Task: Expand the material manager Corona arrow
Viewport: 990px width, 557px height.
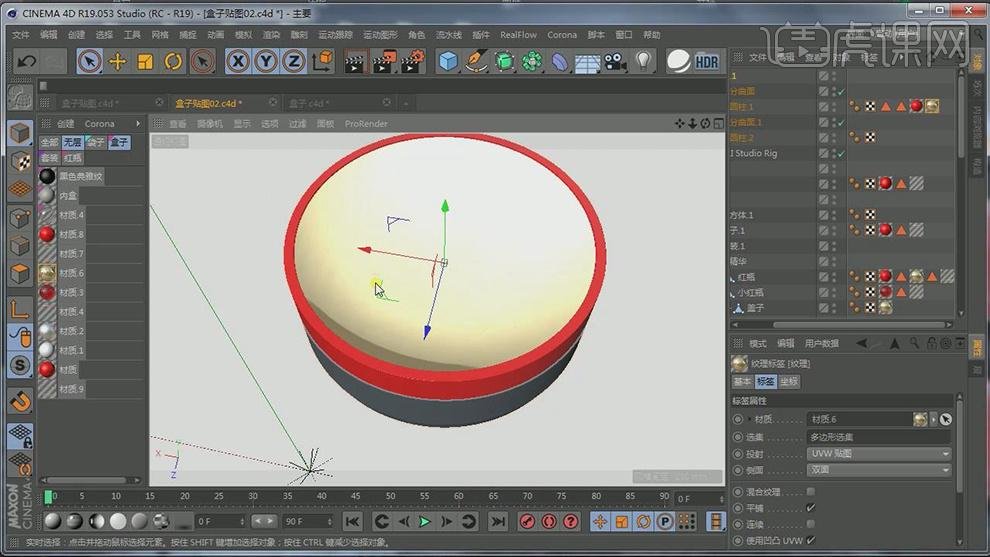Action: 138,124
